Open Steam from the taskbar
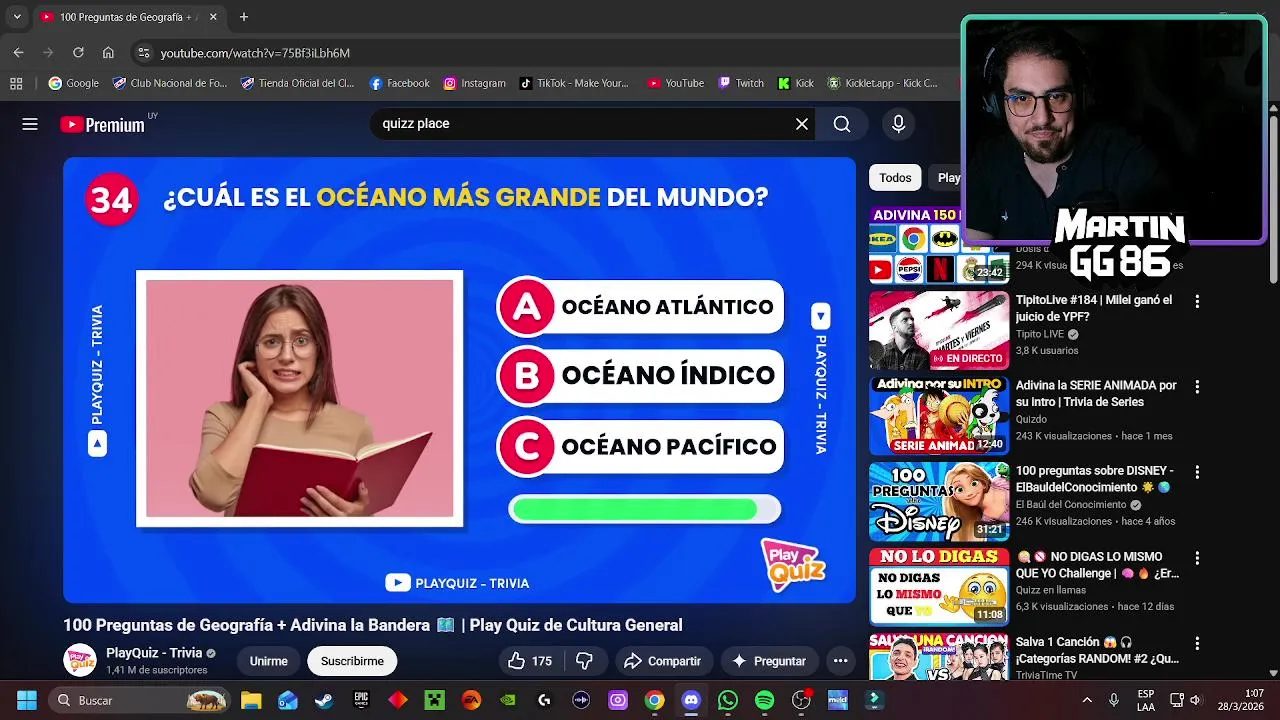The width and height of the screenshot is (1280, 720). point(324,700)
